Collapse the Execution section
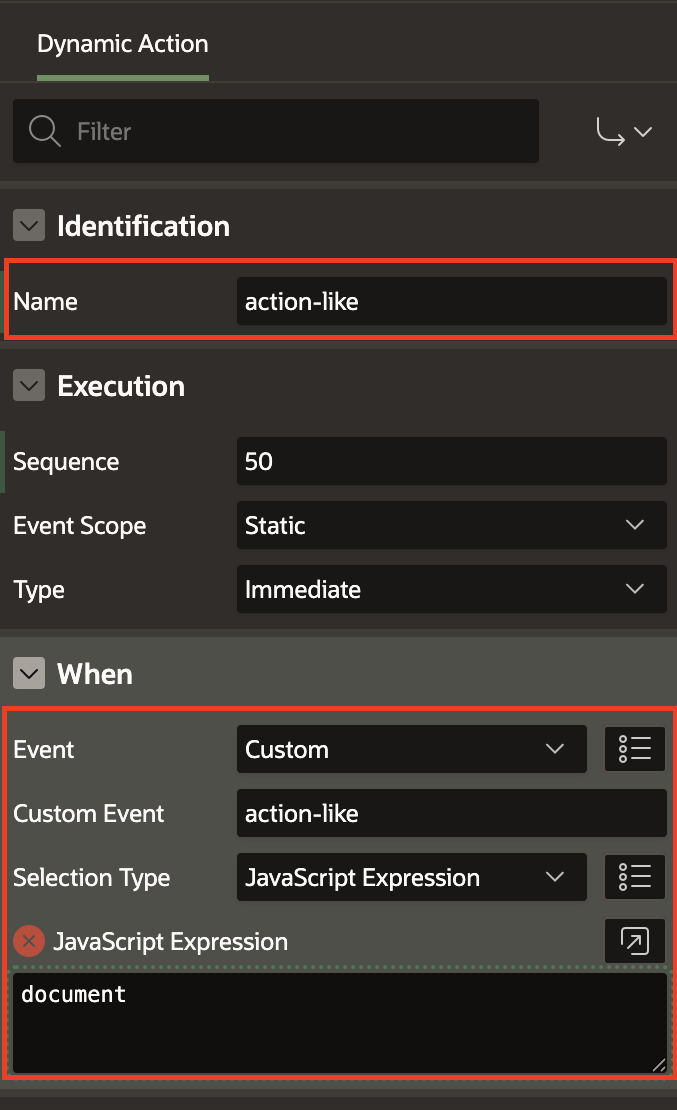This screenshot has height=1110, width=677. tap(29, 385)
